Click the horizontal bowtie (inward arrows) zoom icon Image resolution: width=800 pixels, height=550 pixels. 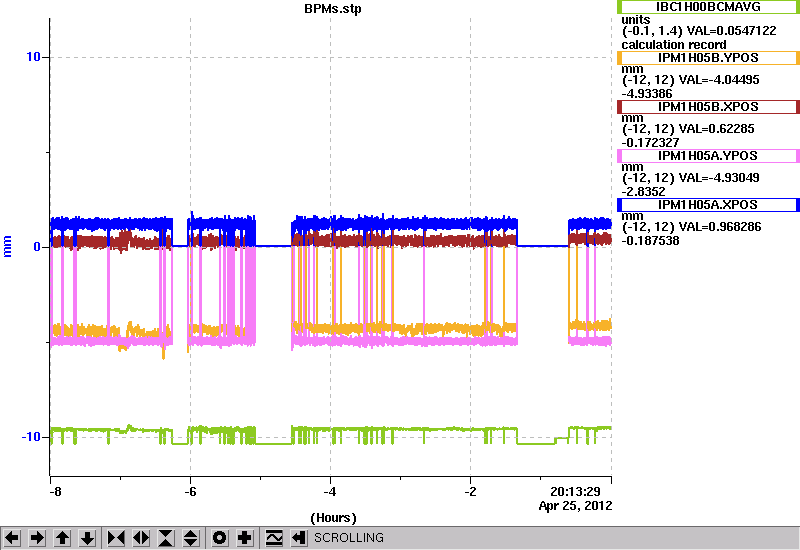116,538
